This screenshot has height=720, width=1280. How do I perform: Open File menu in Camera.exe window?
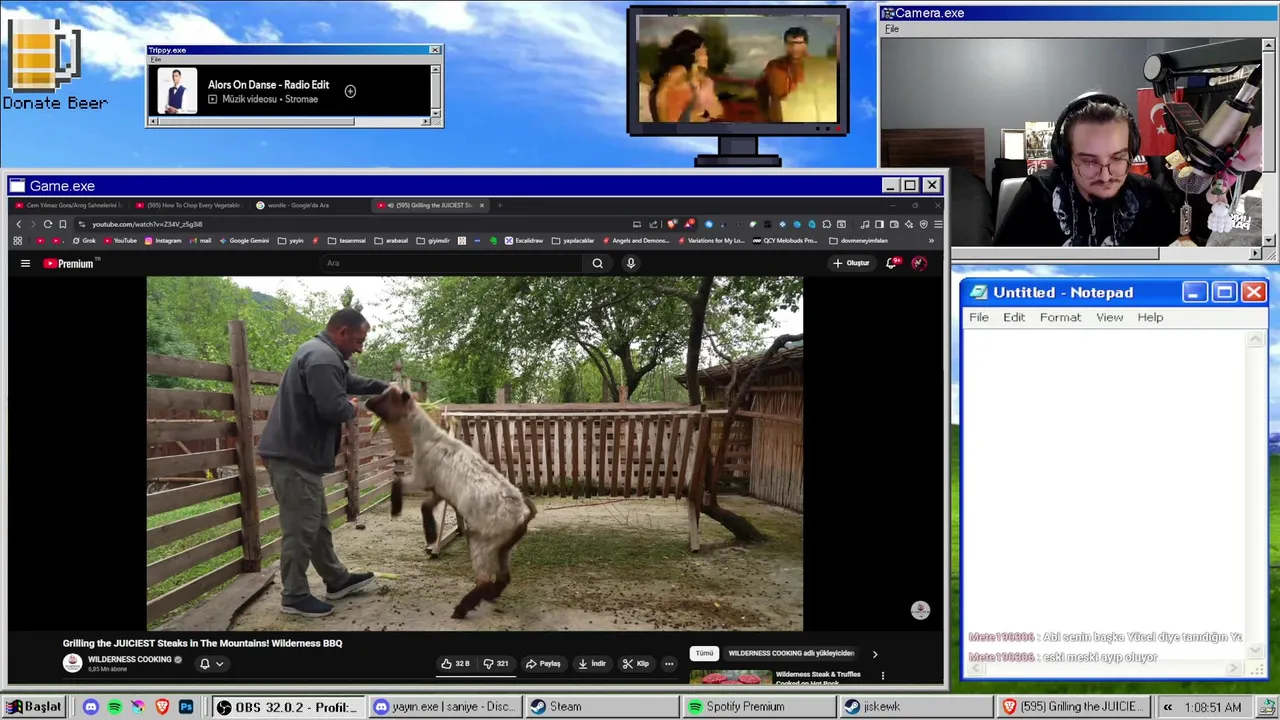(x=891, y=29)
